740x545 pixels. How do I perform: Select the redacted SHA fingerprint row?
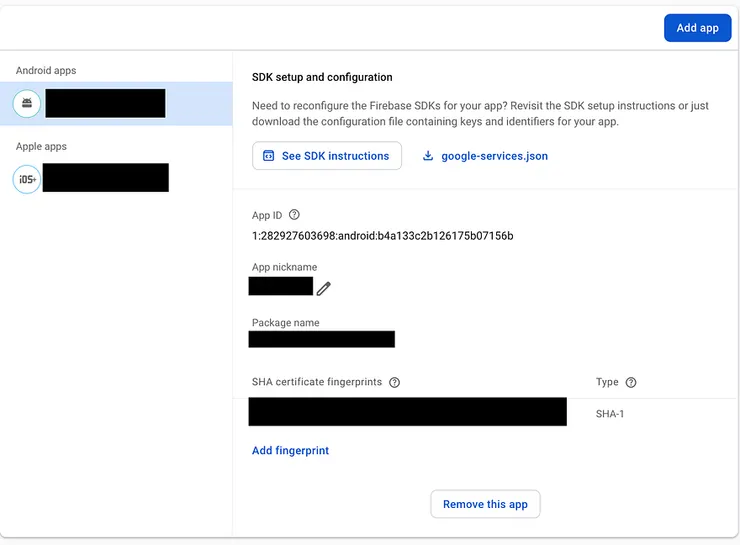point(407,412)
